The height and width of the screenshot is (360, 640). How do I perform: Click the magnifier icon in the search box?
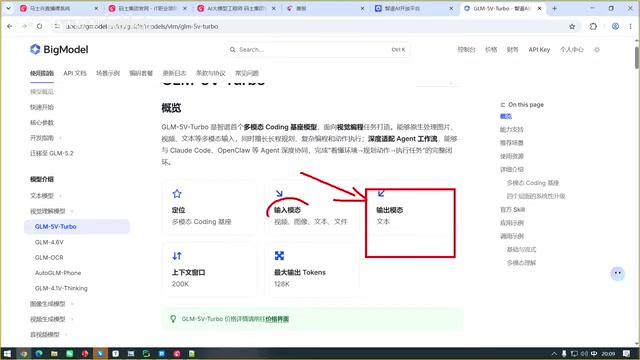point(232,49)
